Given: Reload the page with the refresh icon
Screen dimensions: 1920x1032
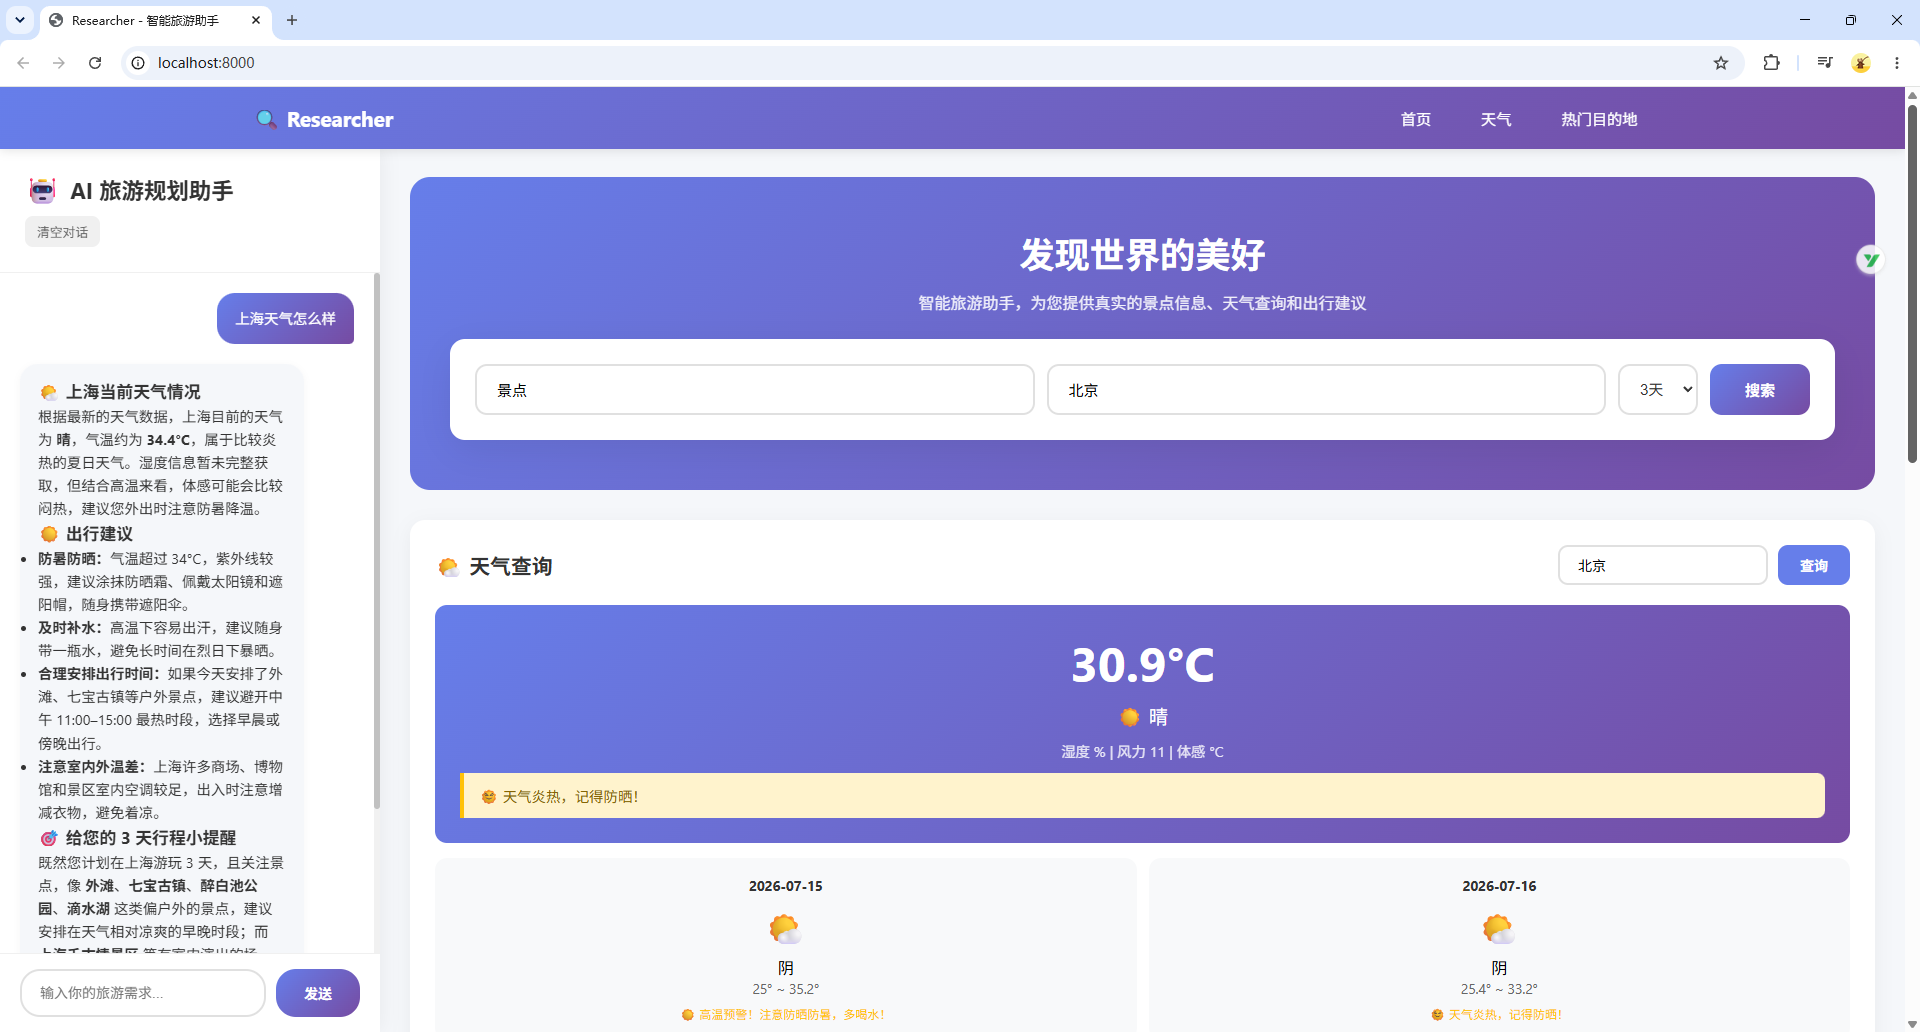Looking at the screenshot, I should coord(95,62).
